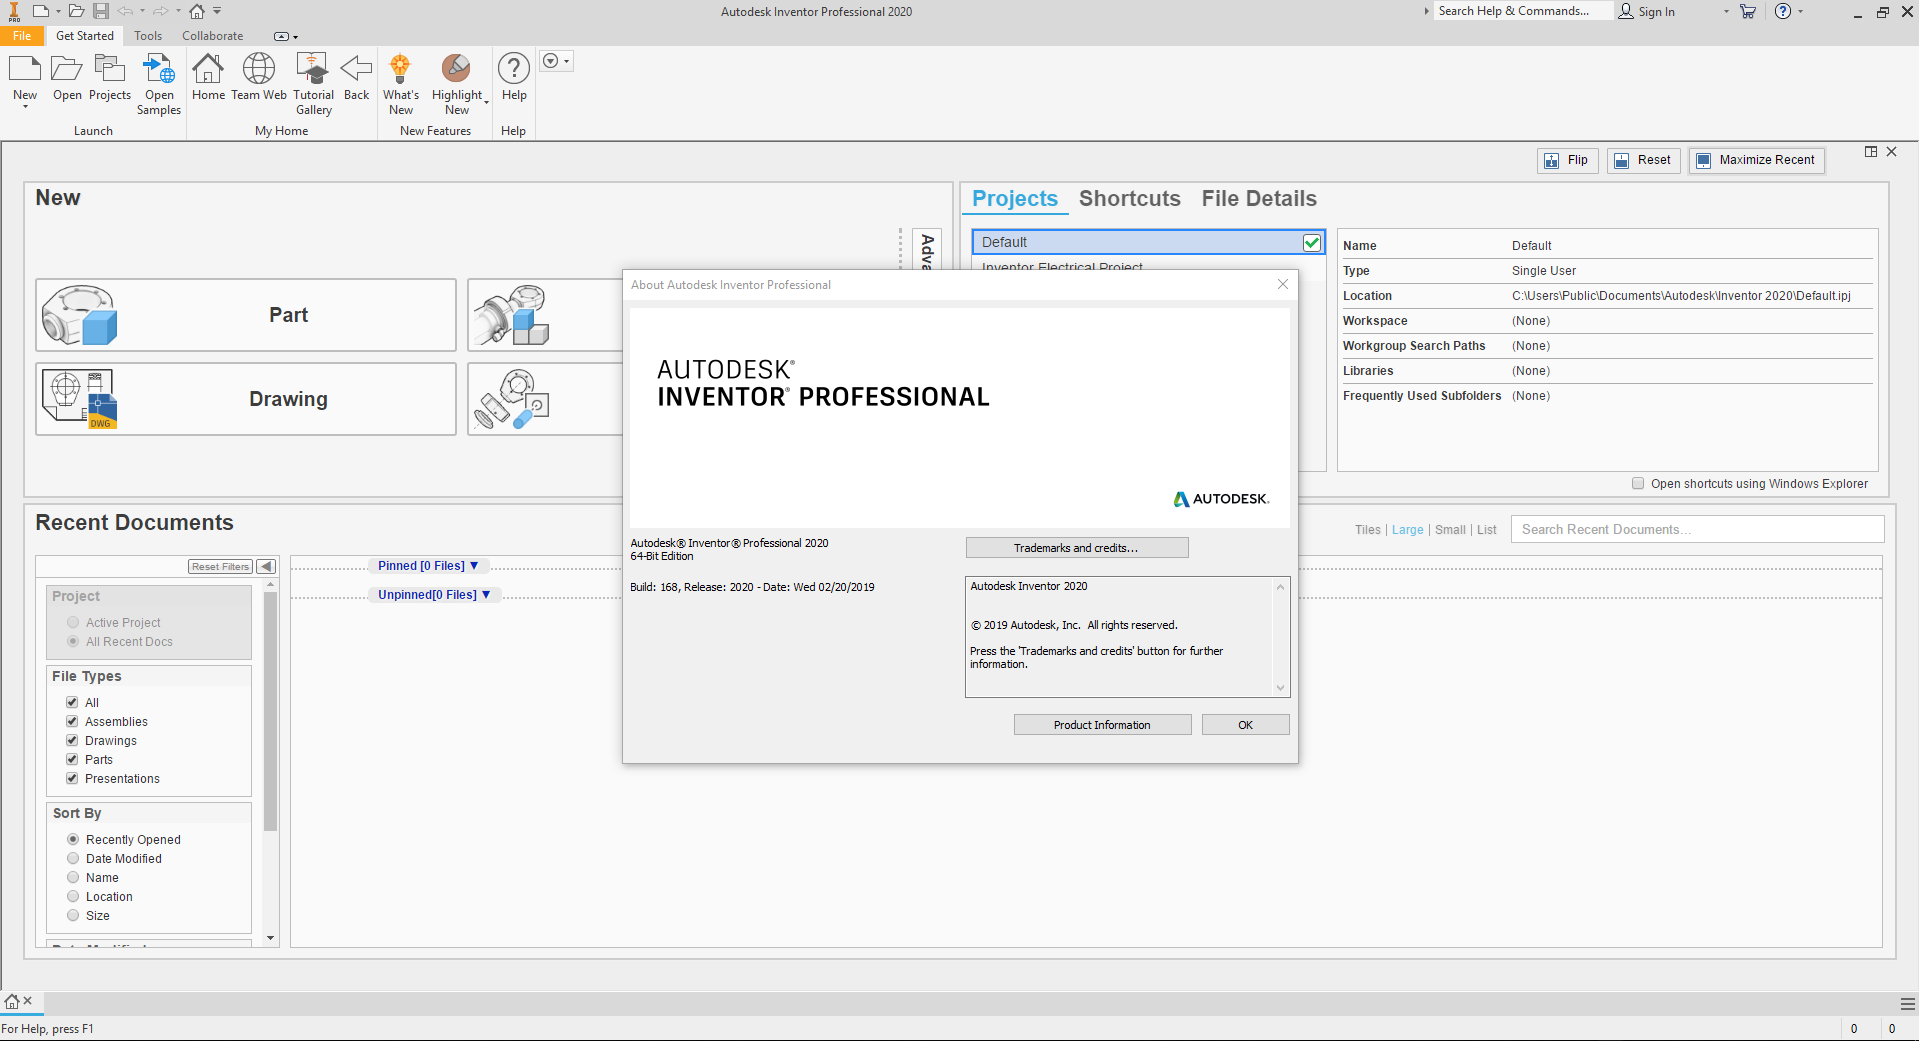The height and width of the screenshot is (1041, 1919).
Task: Click OK in the About dialog
Action: 1245,725
